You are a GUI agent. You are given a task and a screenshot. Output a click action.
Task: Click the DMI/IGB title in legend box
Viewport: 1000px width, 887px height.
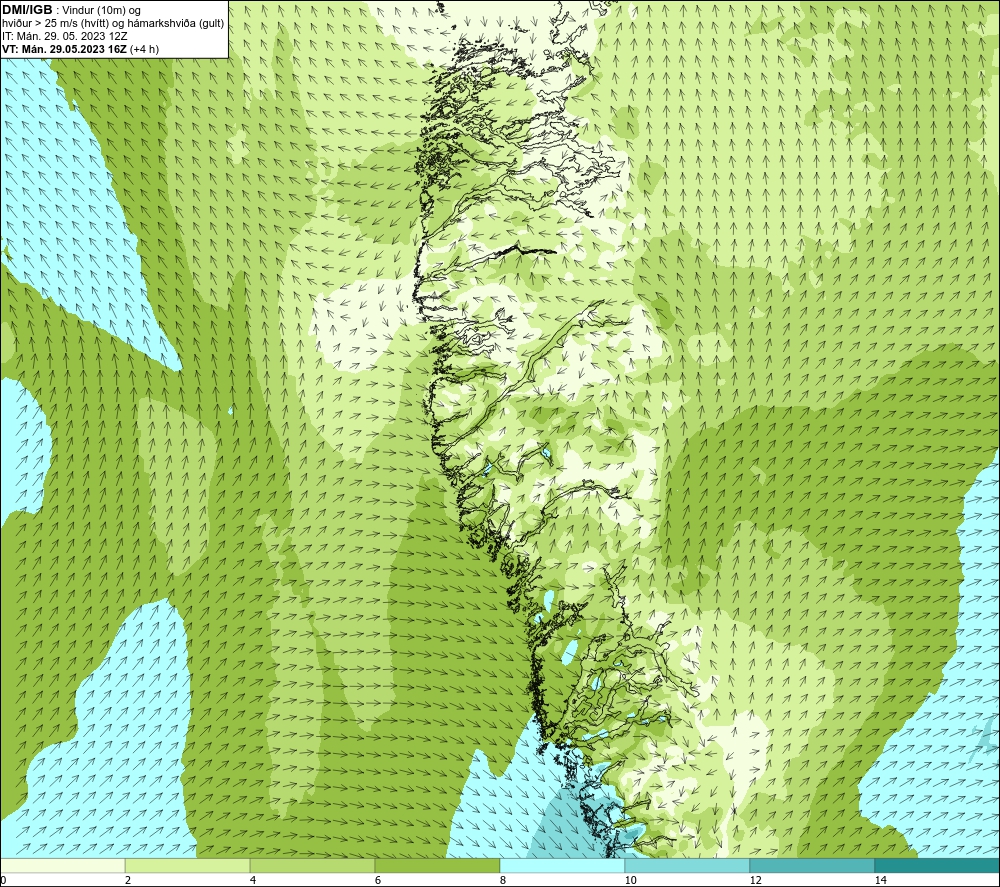tap(27, 10)
